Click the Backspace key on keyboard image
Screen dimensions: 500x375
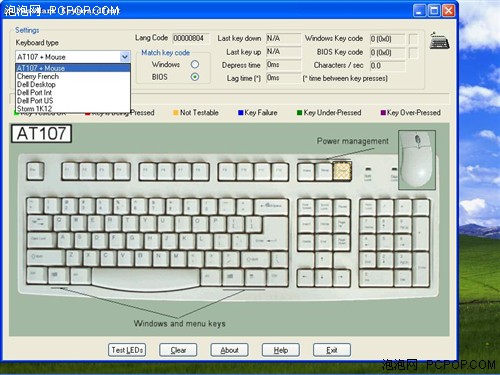point(271,206)
